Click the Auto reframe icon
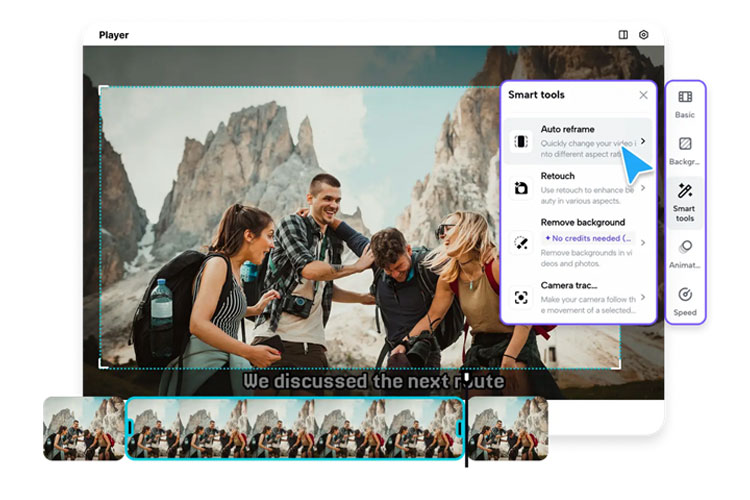This screenshot has width=750, height=500. [x=521, y=141]
